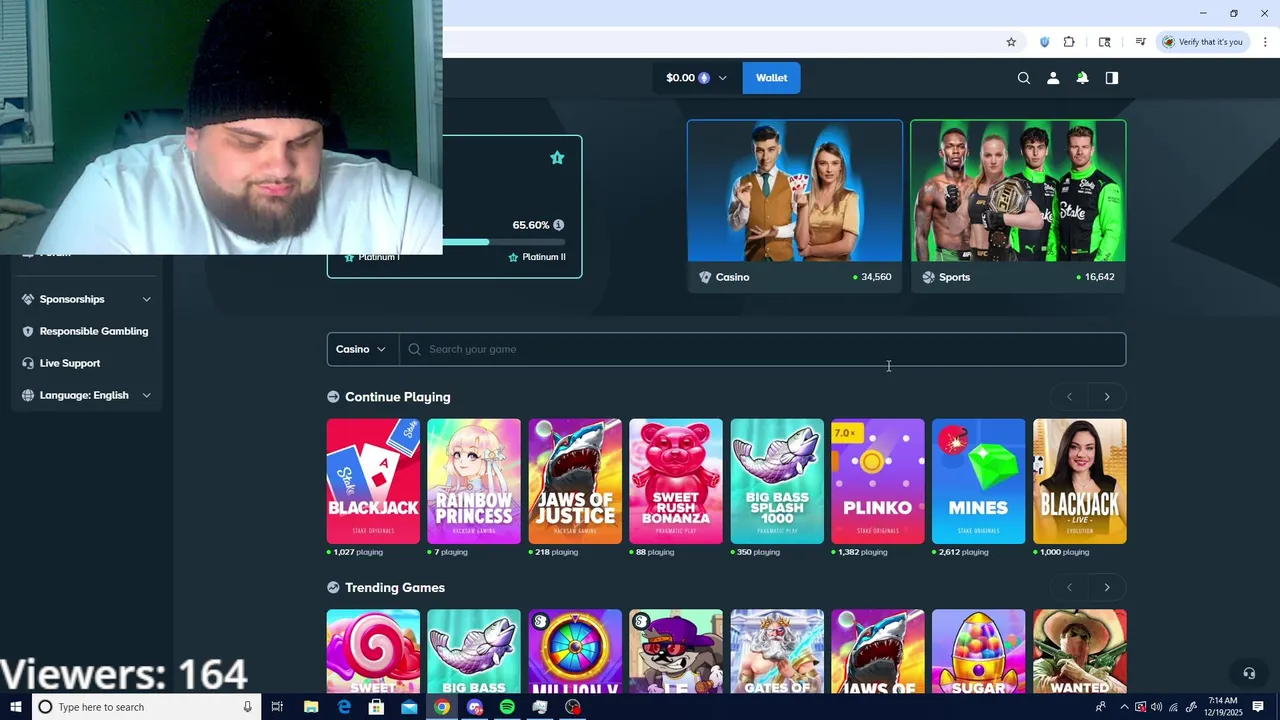Click the Type here to search box
This screenshot has width=1280, height=720.
coord(147,707)
